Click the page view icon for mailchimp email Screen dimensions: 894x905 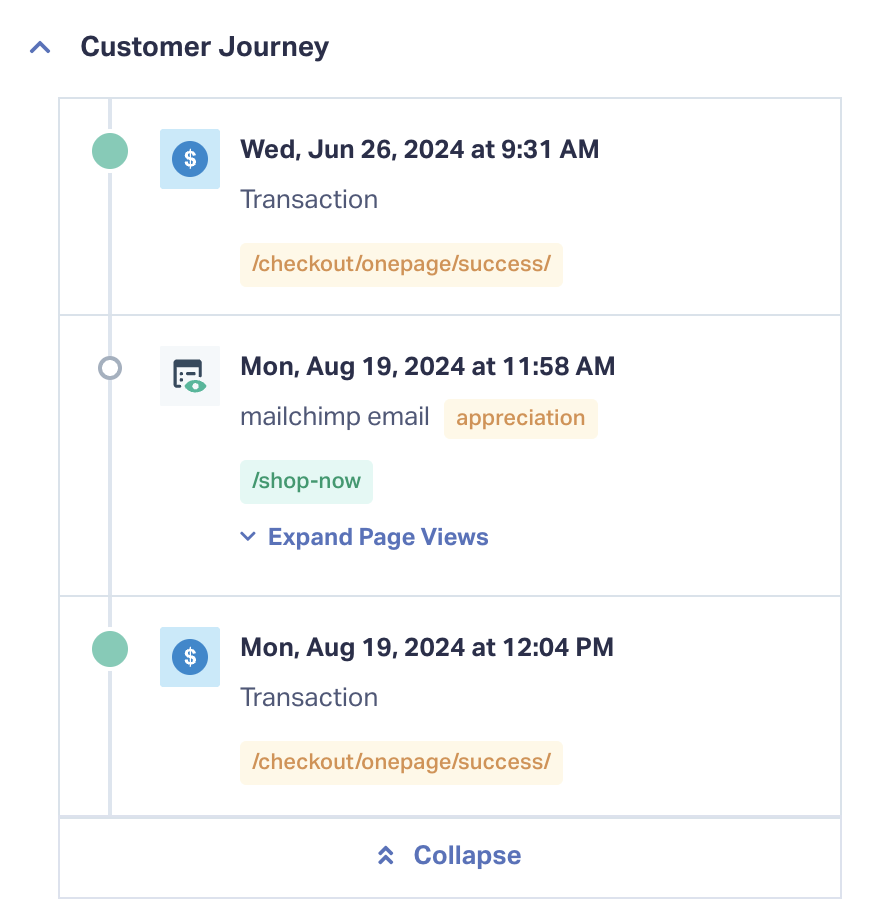(x=190, y=376)
